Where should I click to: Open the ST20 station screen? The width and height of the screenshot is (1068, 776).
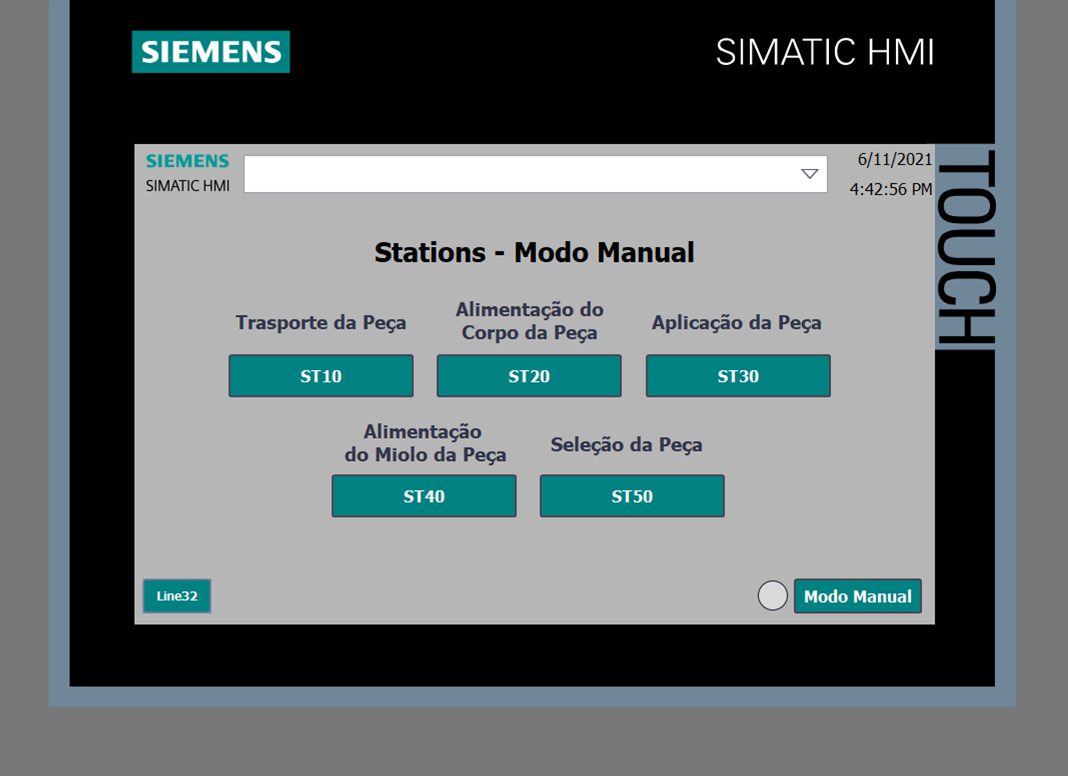529,375
